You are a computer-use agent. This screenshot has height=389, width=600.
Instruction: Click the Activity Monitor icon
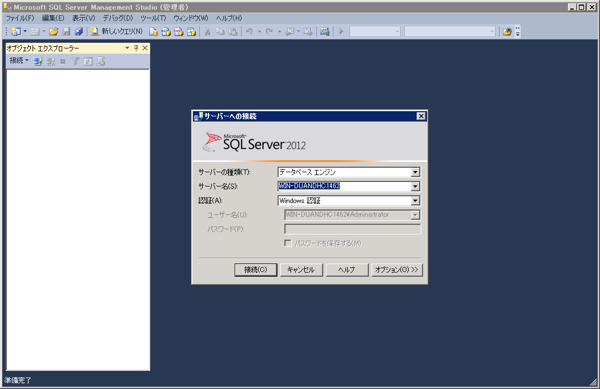click(325, 32)
